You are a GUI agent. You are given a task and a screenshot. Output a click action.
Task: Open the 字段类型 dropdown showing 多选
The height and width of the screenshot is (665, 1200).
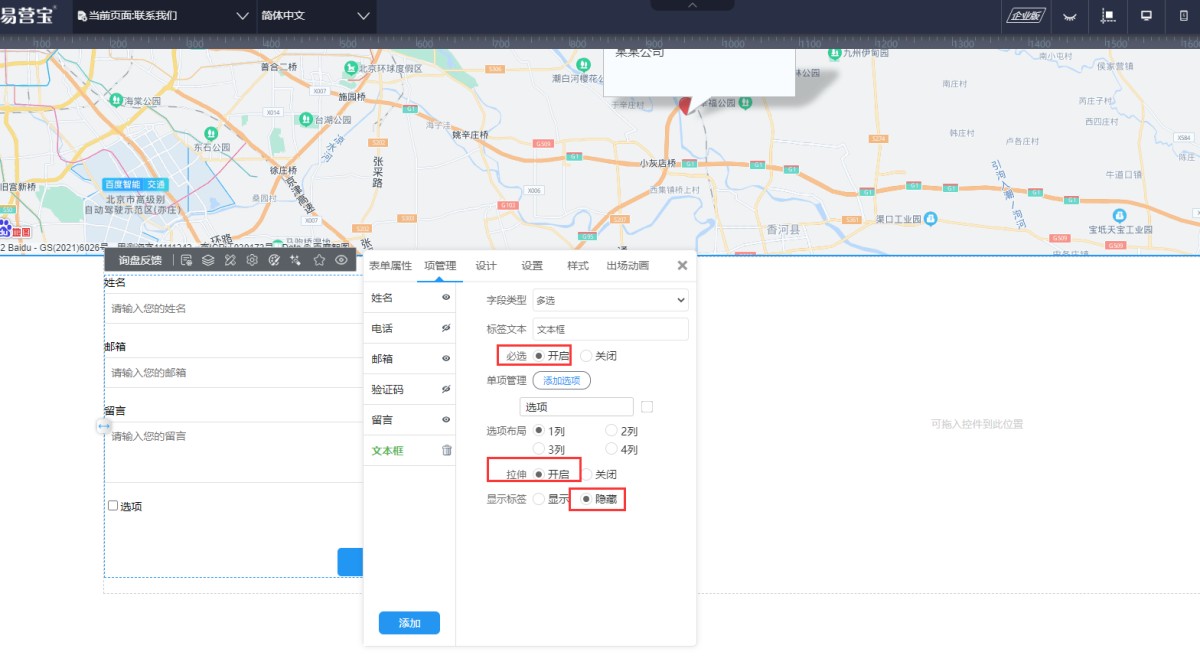coord(610,300)
